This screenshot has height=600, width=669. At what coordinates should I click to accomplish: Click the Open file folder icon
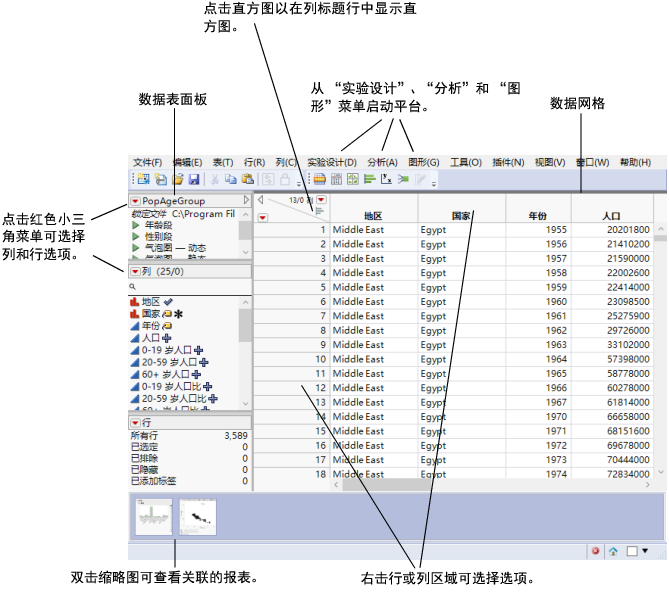177,179
